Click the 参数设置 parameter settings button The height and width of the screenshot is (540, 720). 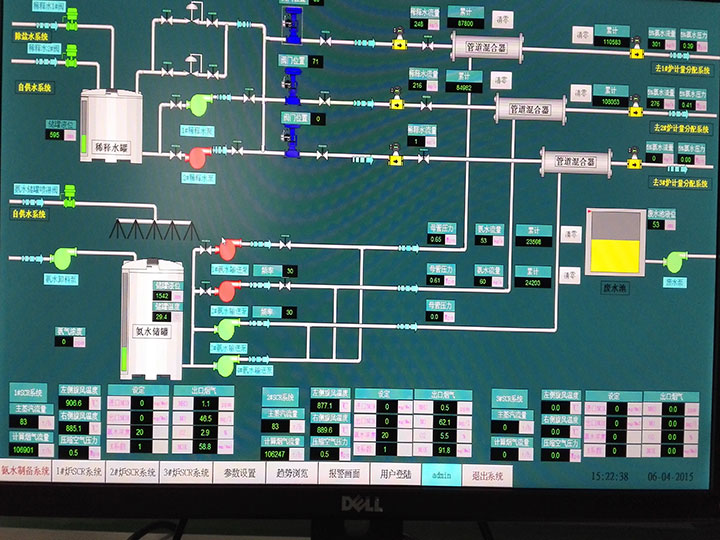point(240,474)
